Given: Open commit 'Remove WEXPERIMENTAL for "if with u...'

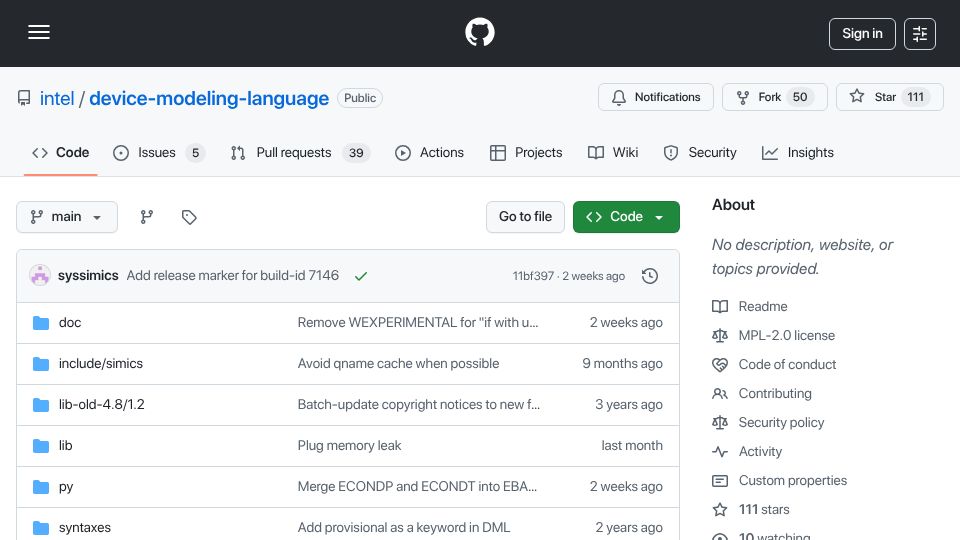Looking at the screenshot, I should (418, 323).
